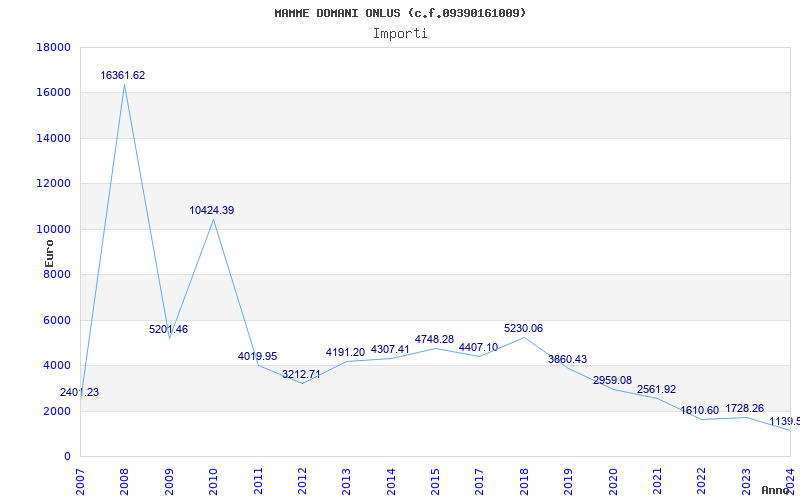Click the Euro y-axis title

[49, 253]
